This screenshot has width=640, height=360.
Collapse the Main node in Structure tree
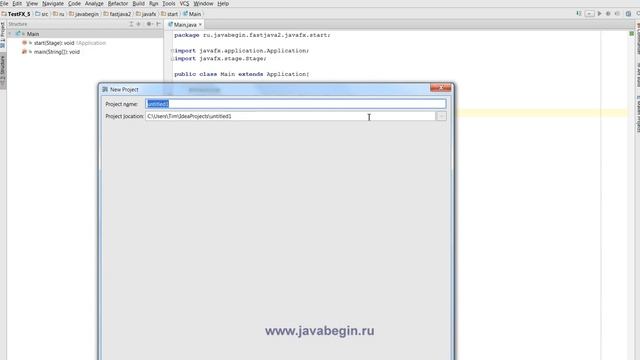(10, 34)
